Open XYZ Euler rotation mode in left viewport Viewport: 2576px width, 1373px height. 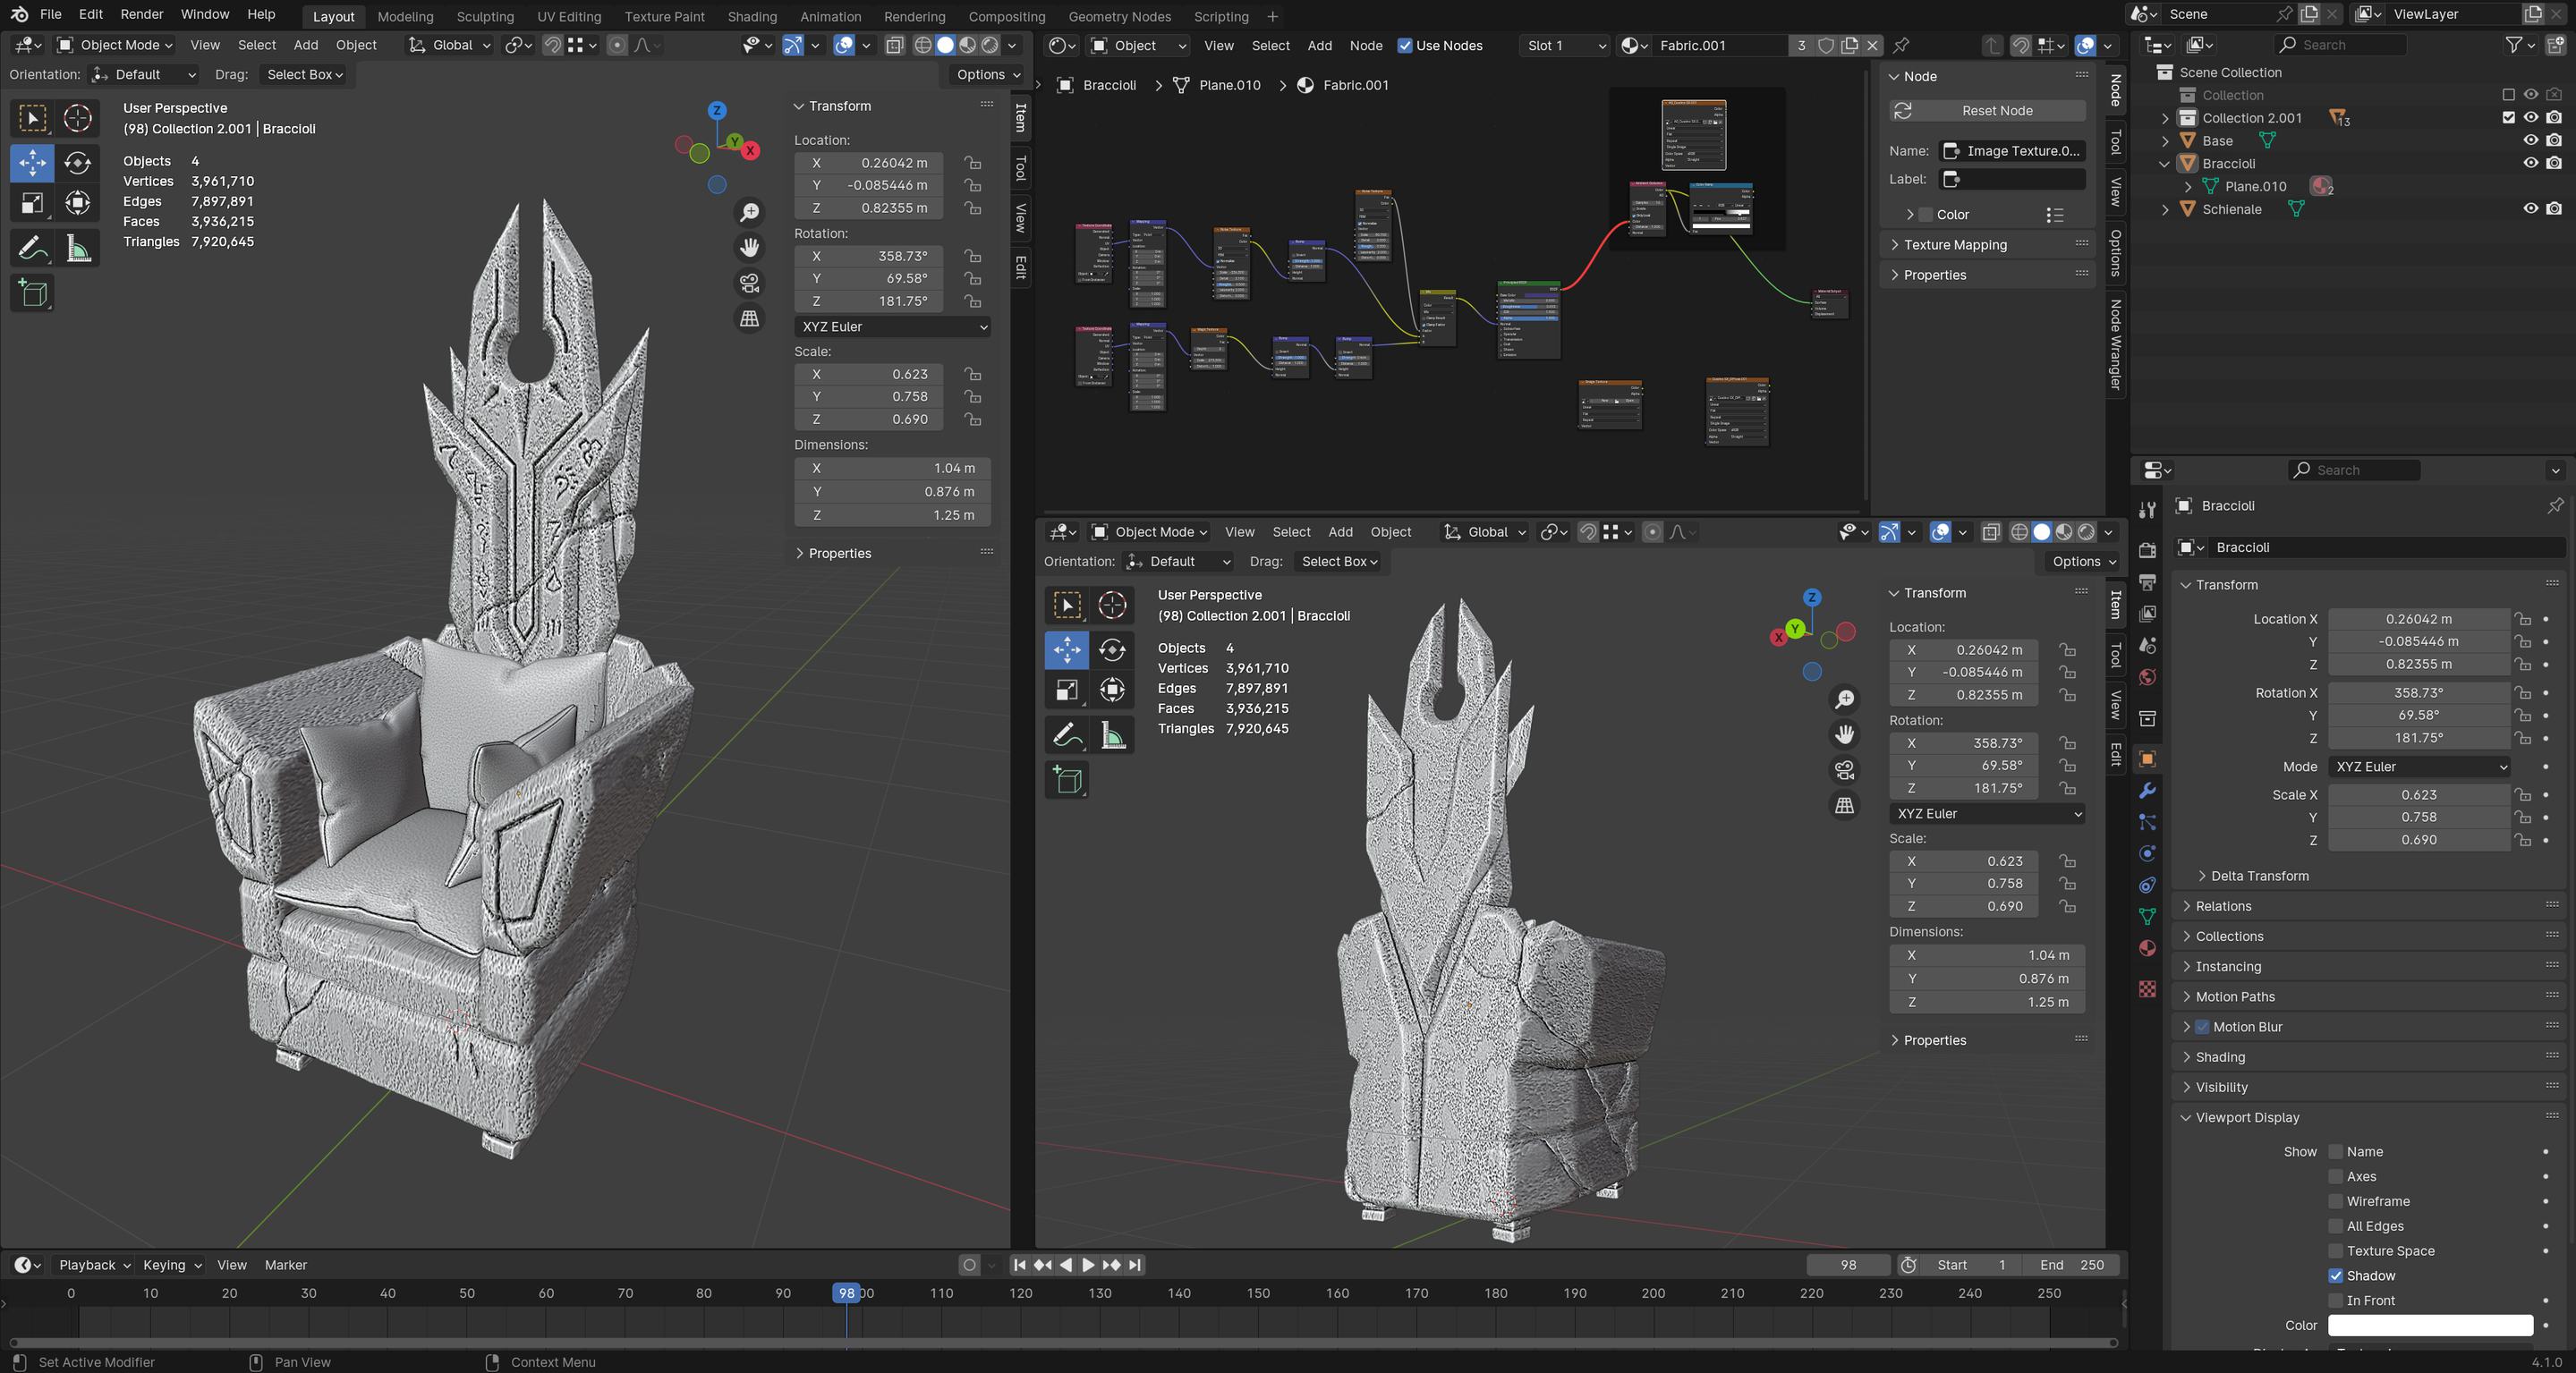(893, 327)
